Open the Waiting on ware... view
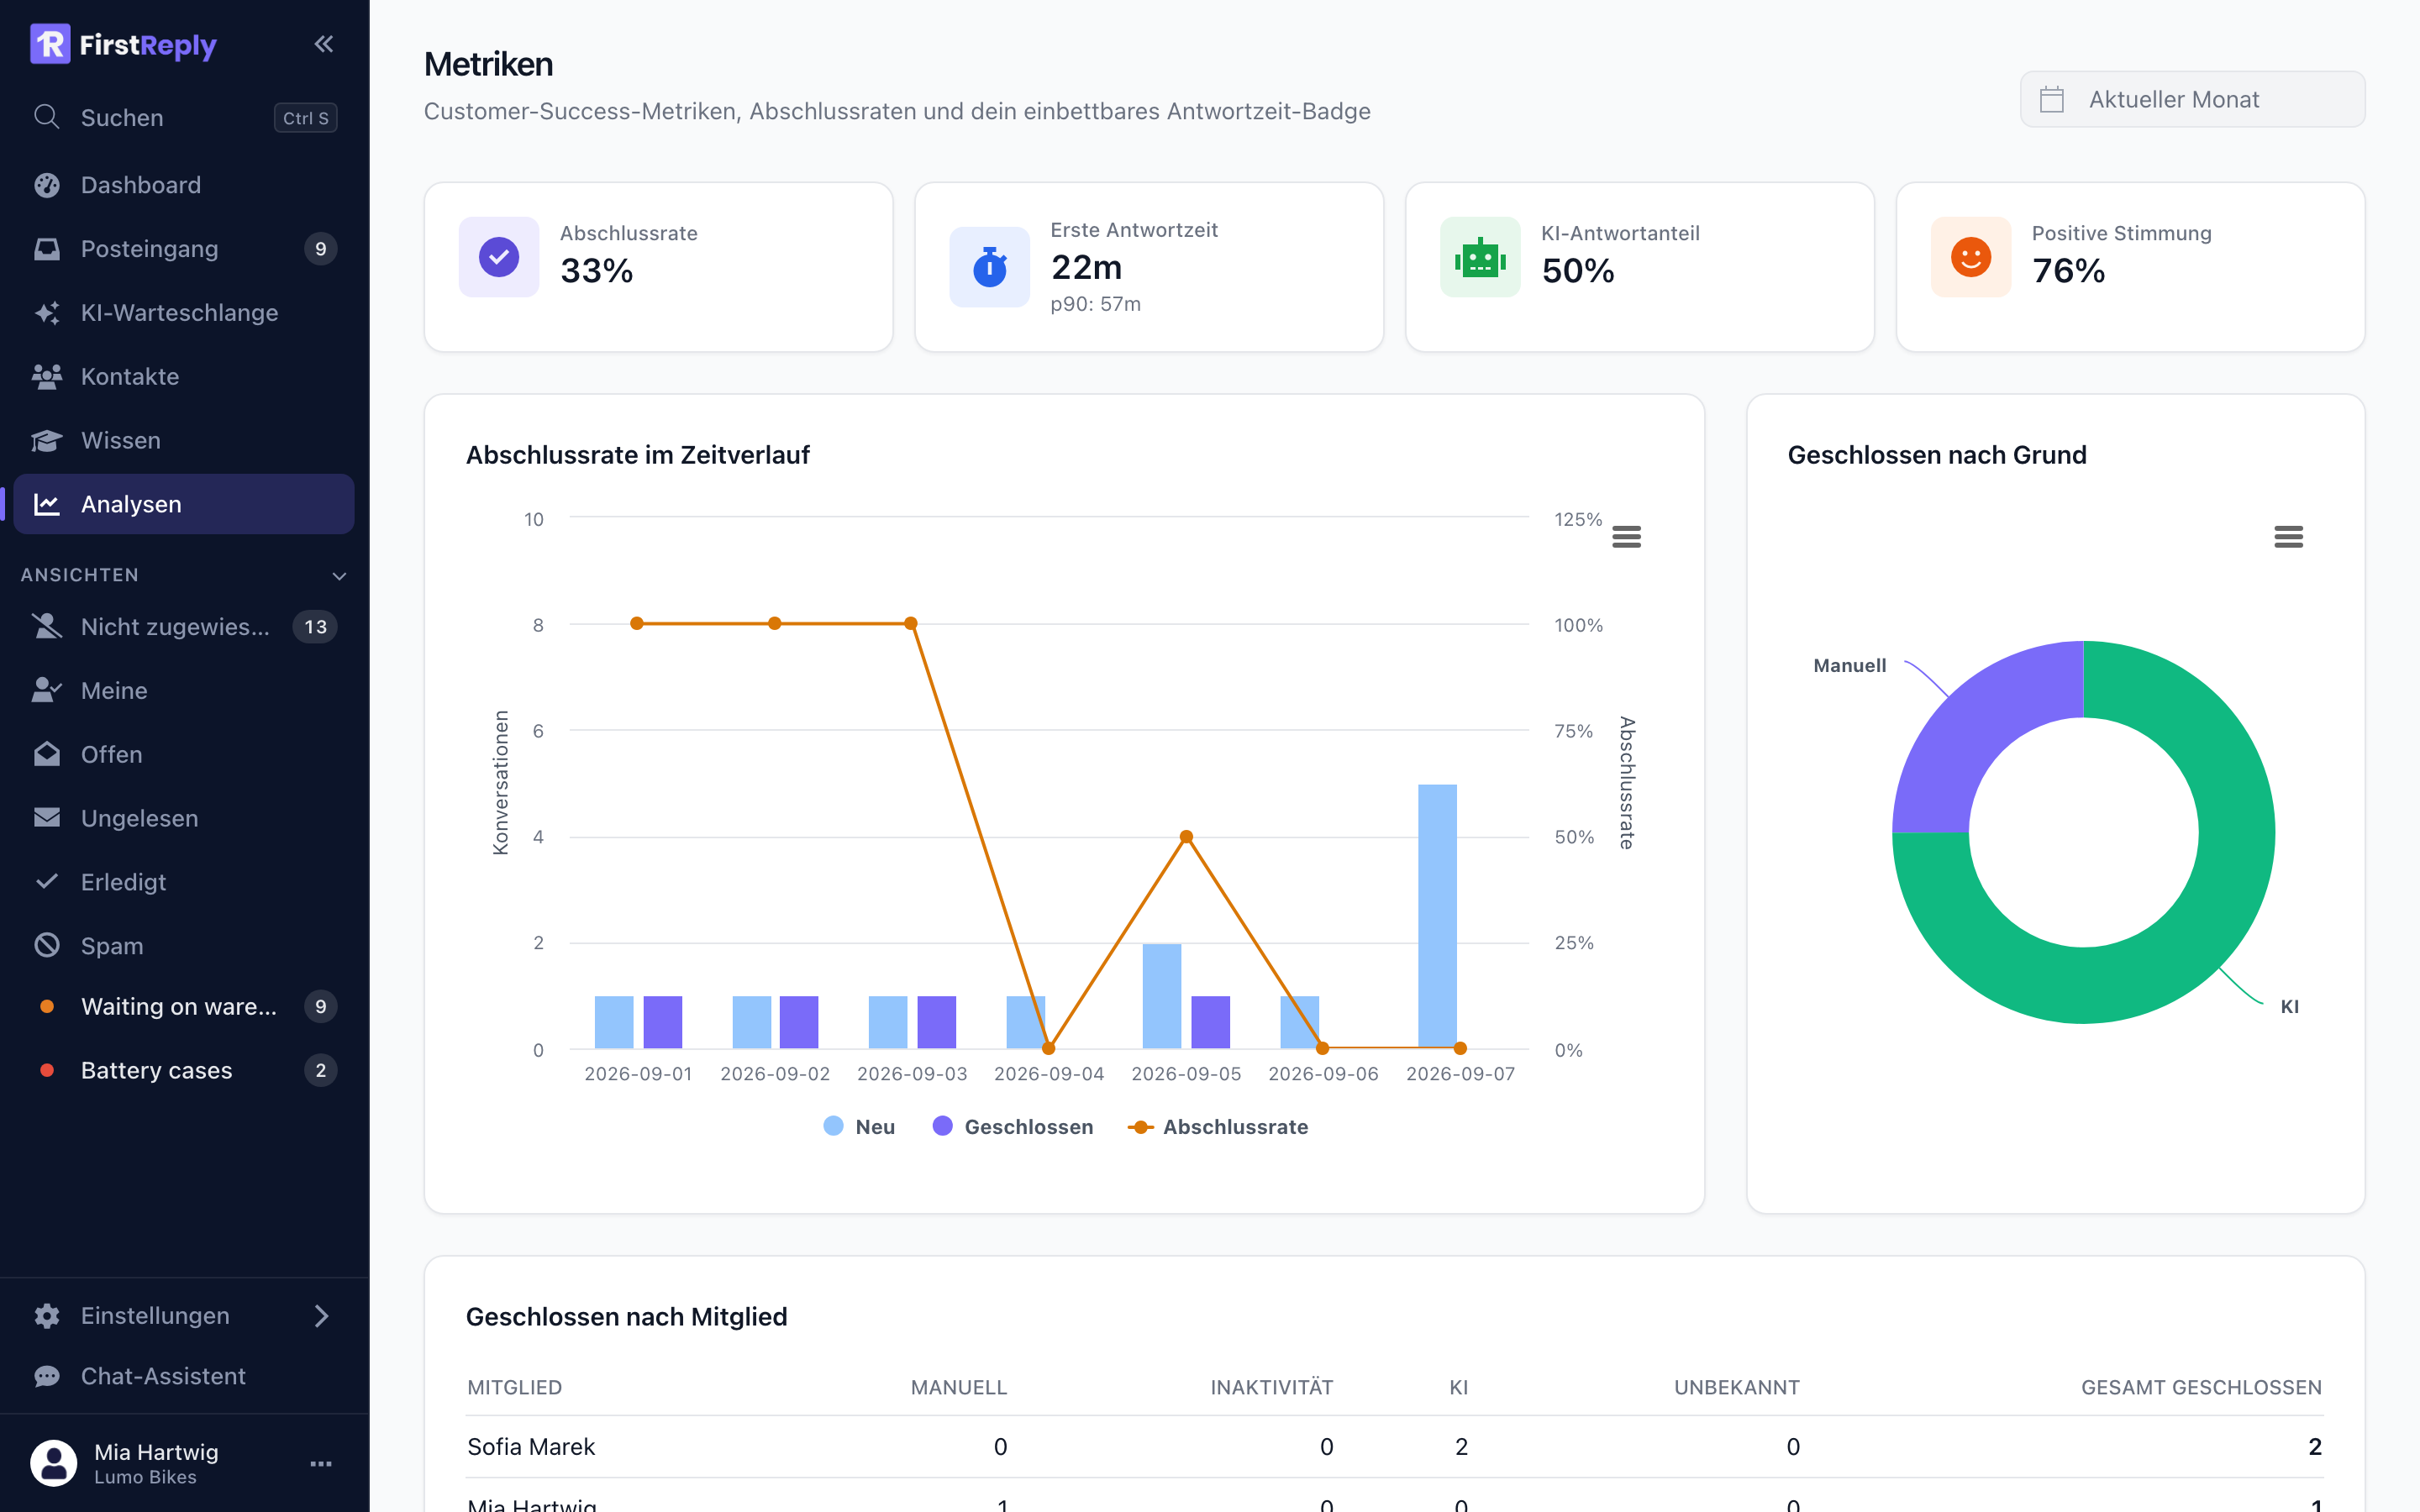The width and height of the screenshot is (2420, 1512). 184,1007
